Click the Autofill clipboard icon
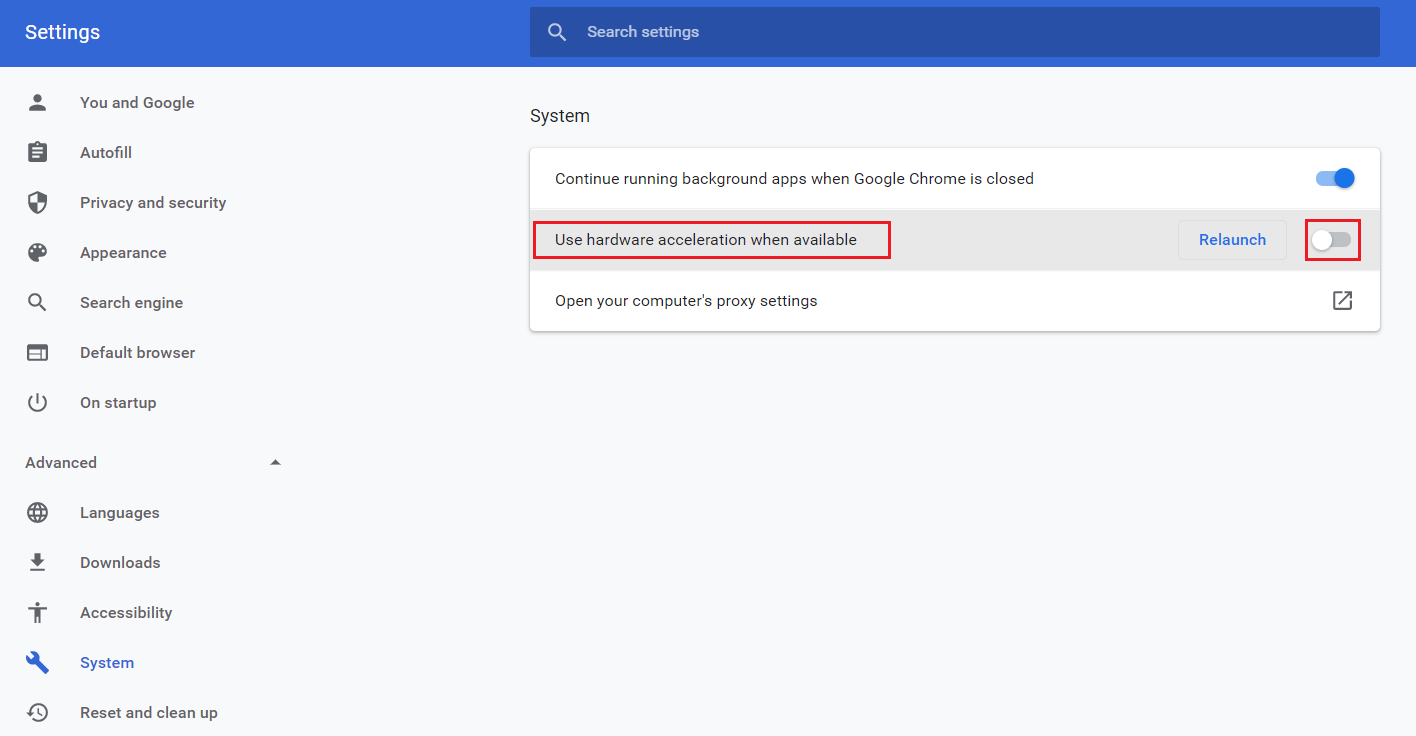The image size is (1416, 736). [x=37, y=152]
